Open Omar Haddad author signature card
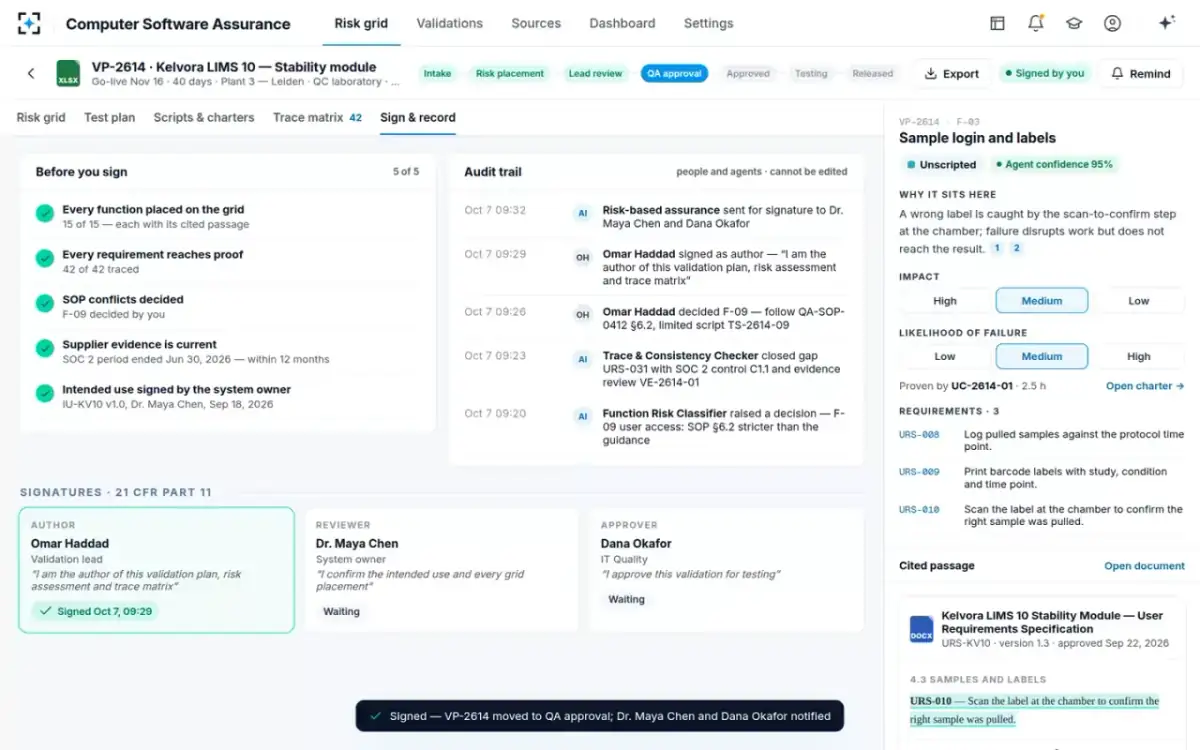The width and height of the screenshot is (1200, 750). [x=156, y=570]
